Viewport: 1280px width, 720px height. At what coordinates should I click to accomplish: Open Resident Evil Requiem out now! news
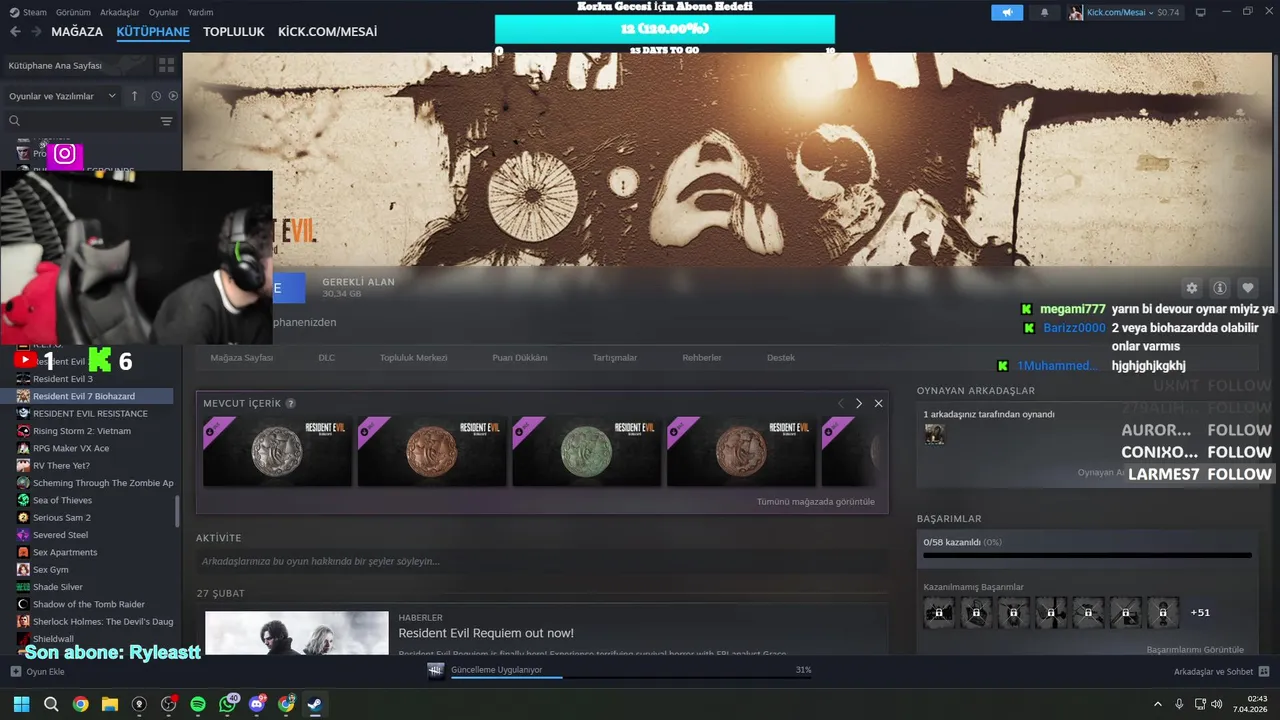(486, 633)
